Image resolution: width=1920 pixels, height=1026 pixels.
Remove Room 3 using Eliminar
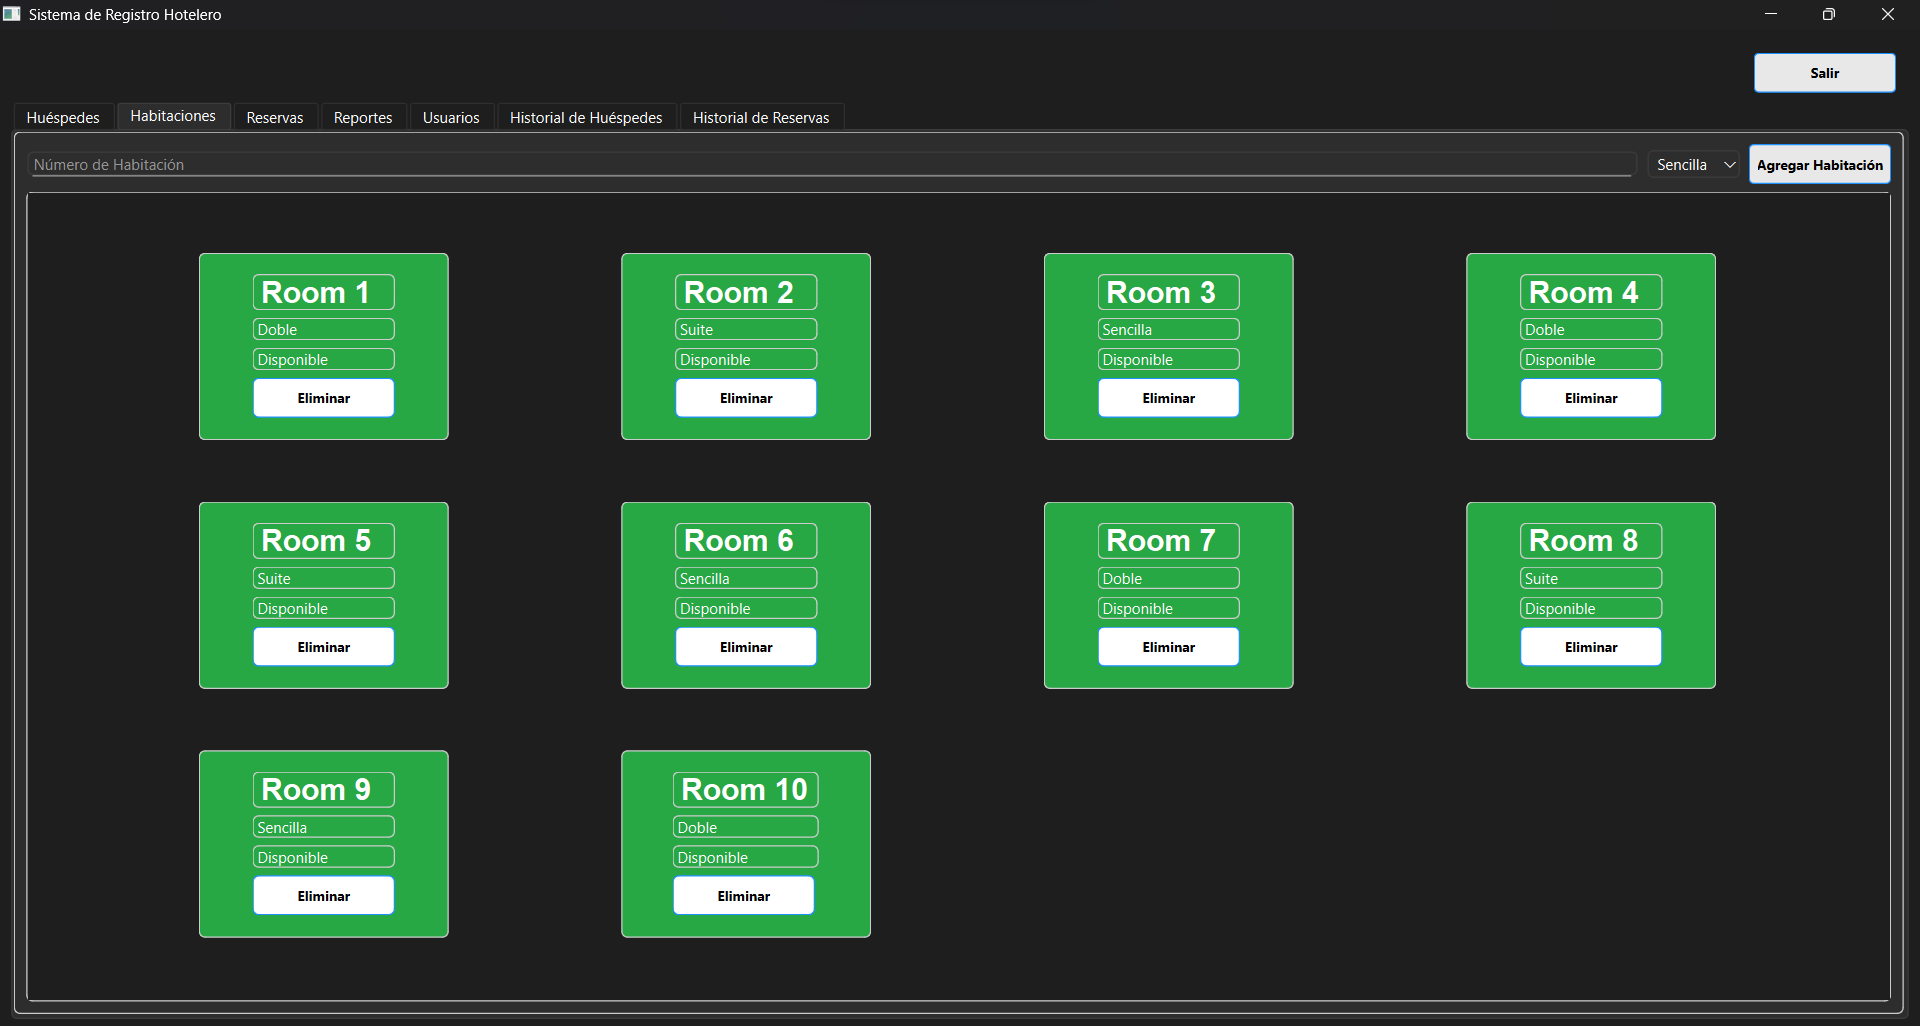[1168, 398]
